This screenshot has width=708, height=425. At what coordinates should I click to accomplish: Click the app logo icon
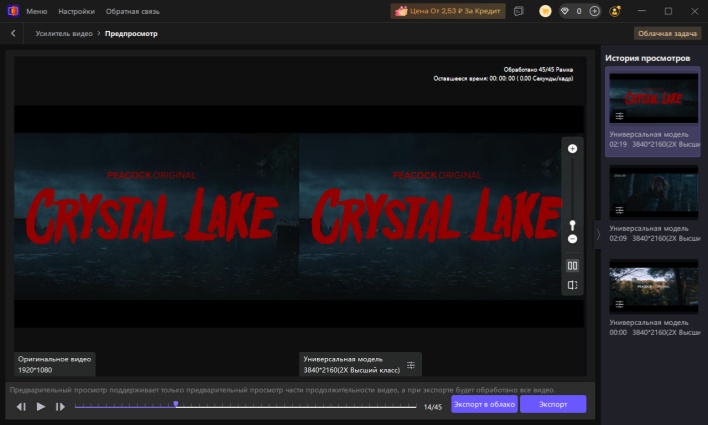[x=13, y=11]
